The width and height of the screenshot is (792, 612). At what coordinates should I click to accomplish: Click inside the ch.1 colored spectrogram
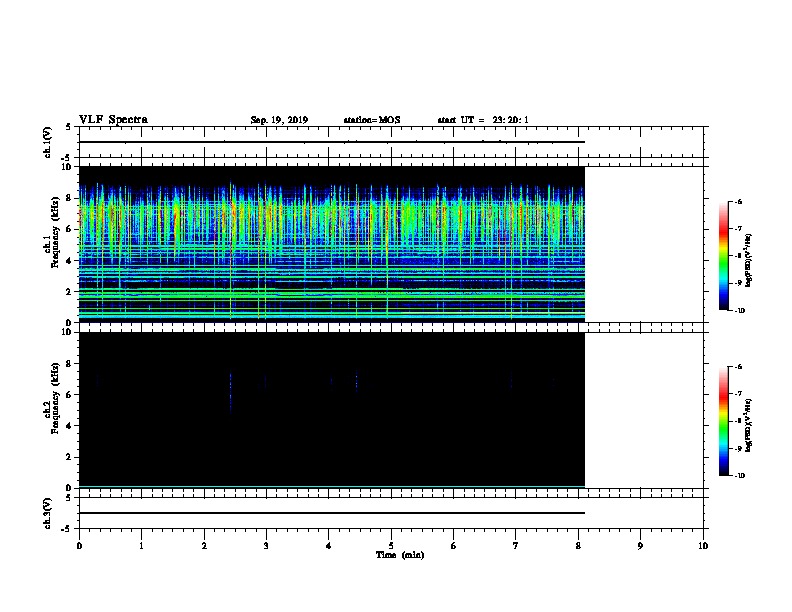pyautogui.click(x=332, y=244)
